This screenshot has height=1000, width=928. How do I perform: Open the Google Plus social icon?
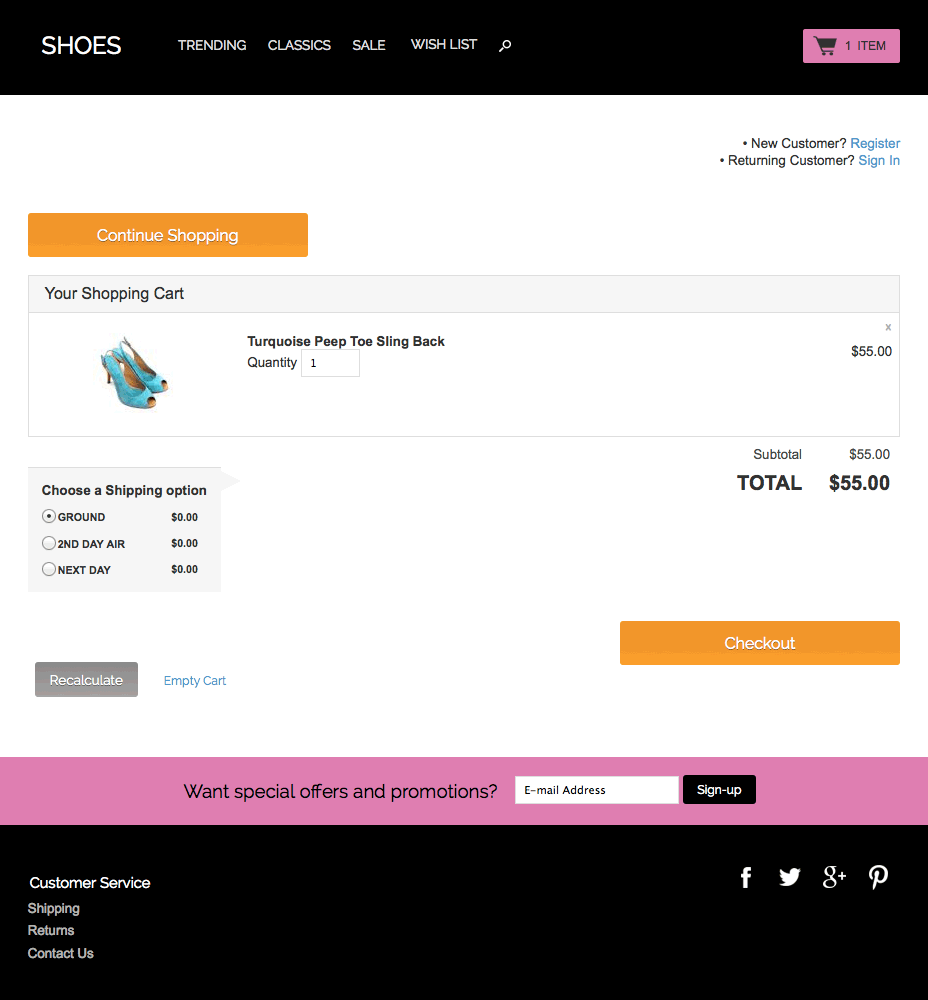point(834,877)
